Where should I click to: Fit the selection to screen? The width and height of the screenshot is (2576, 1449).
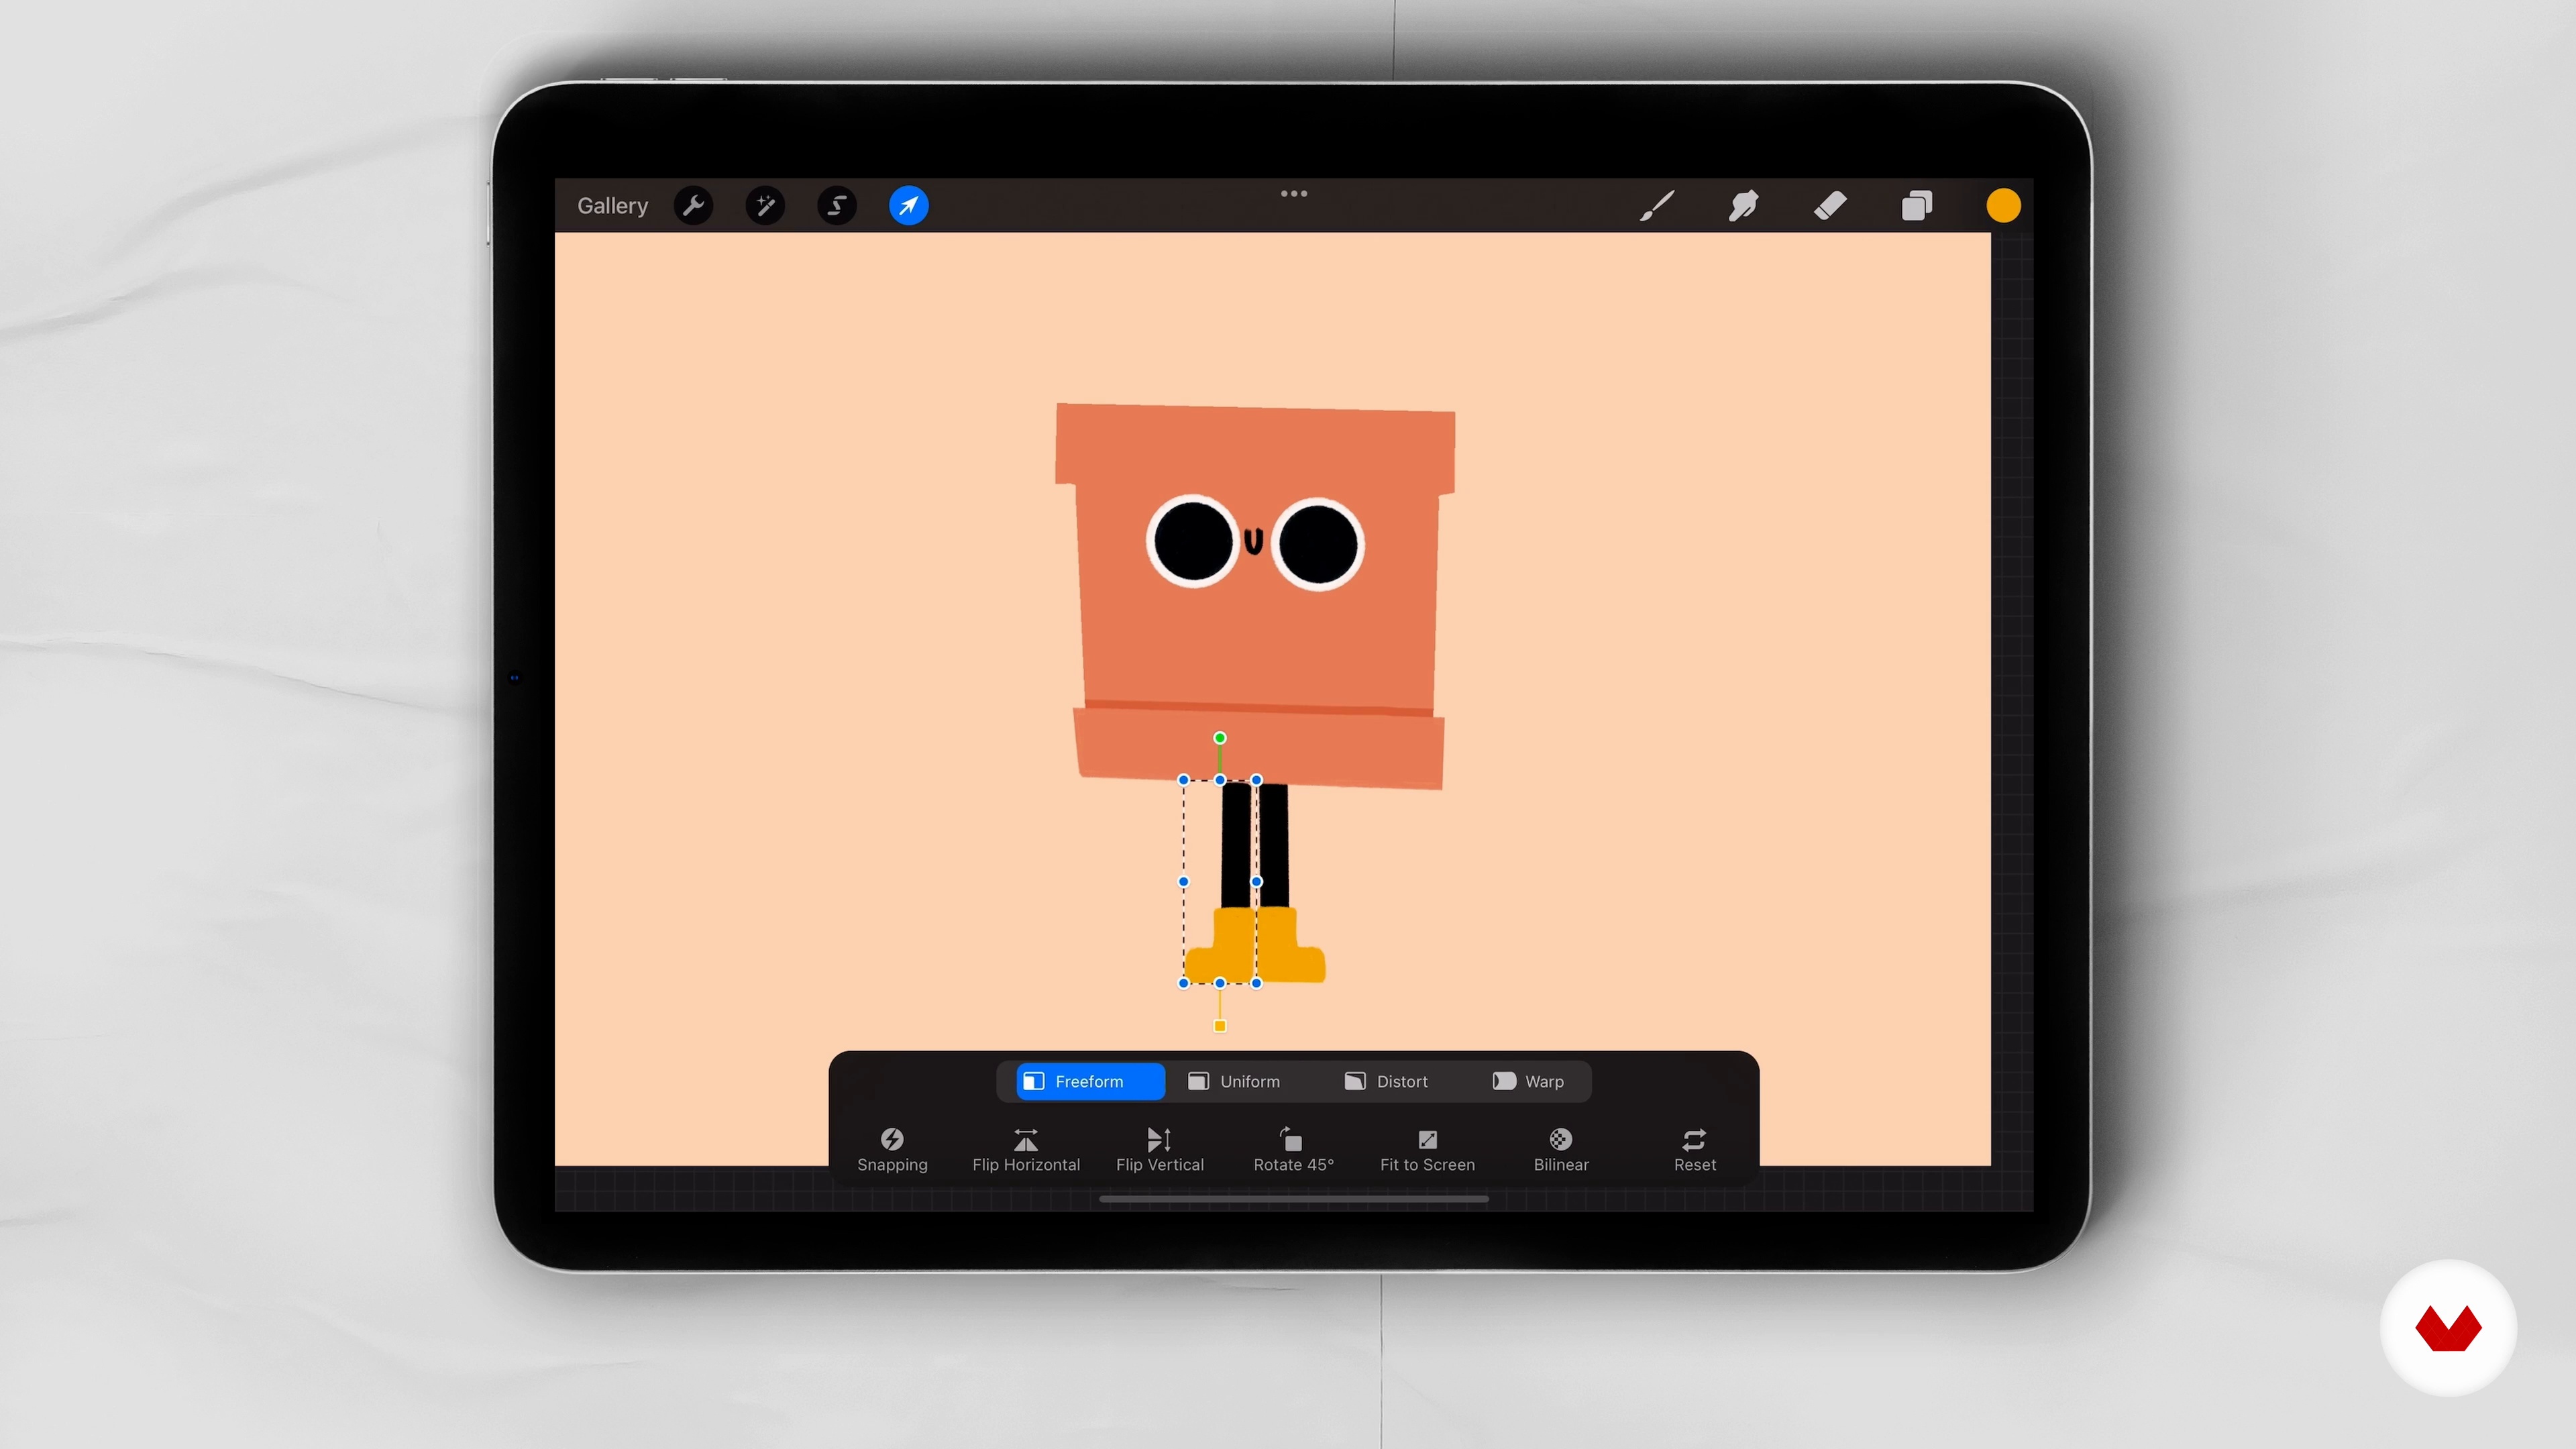point(1427,1150)
